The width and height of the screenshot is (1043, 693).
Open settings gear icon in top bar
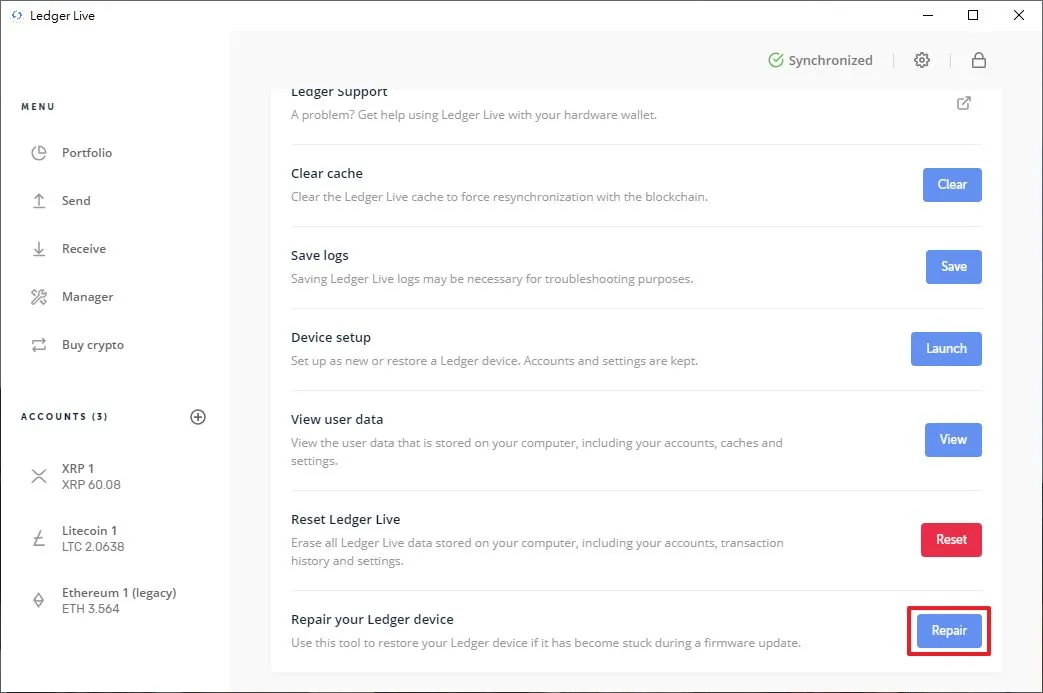point(921,61)
